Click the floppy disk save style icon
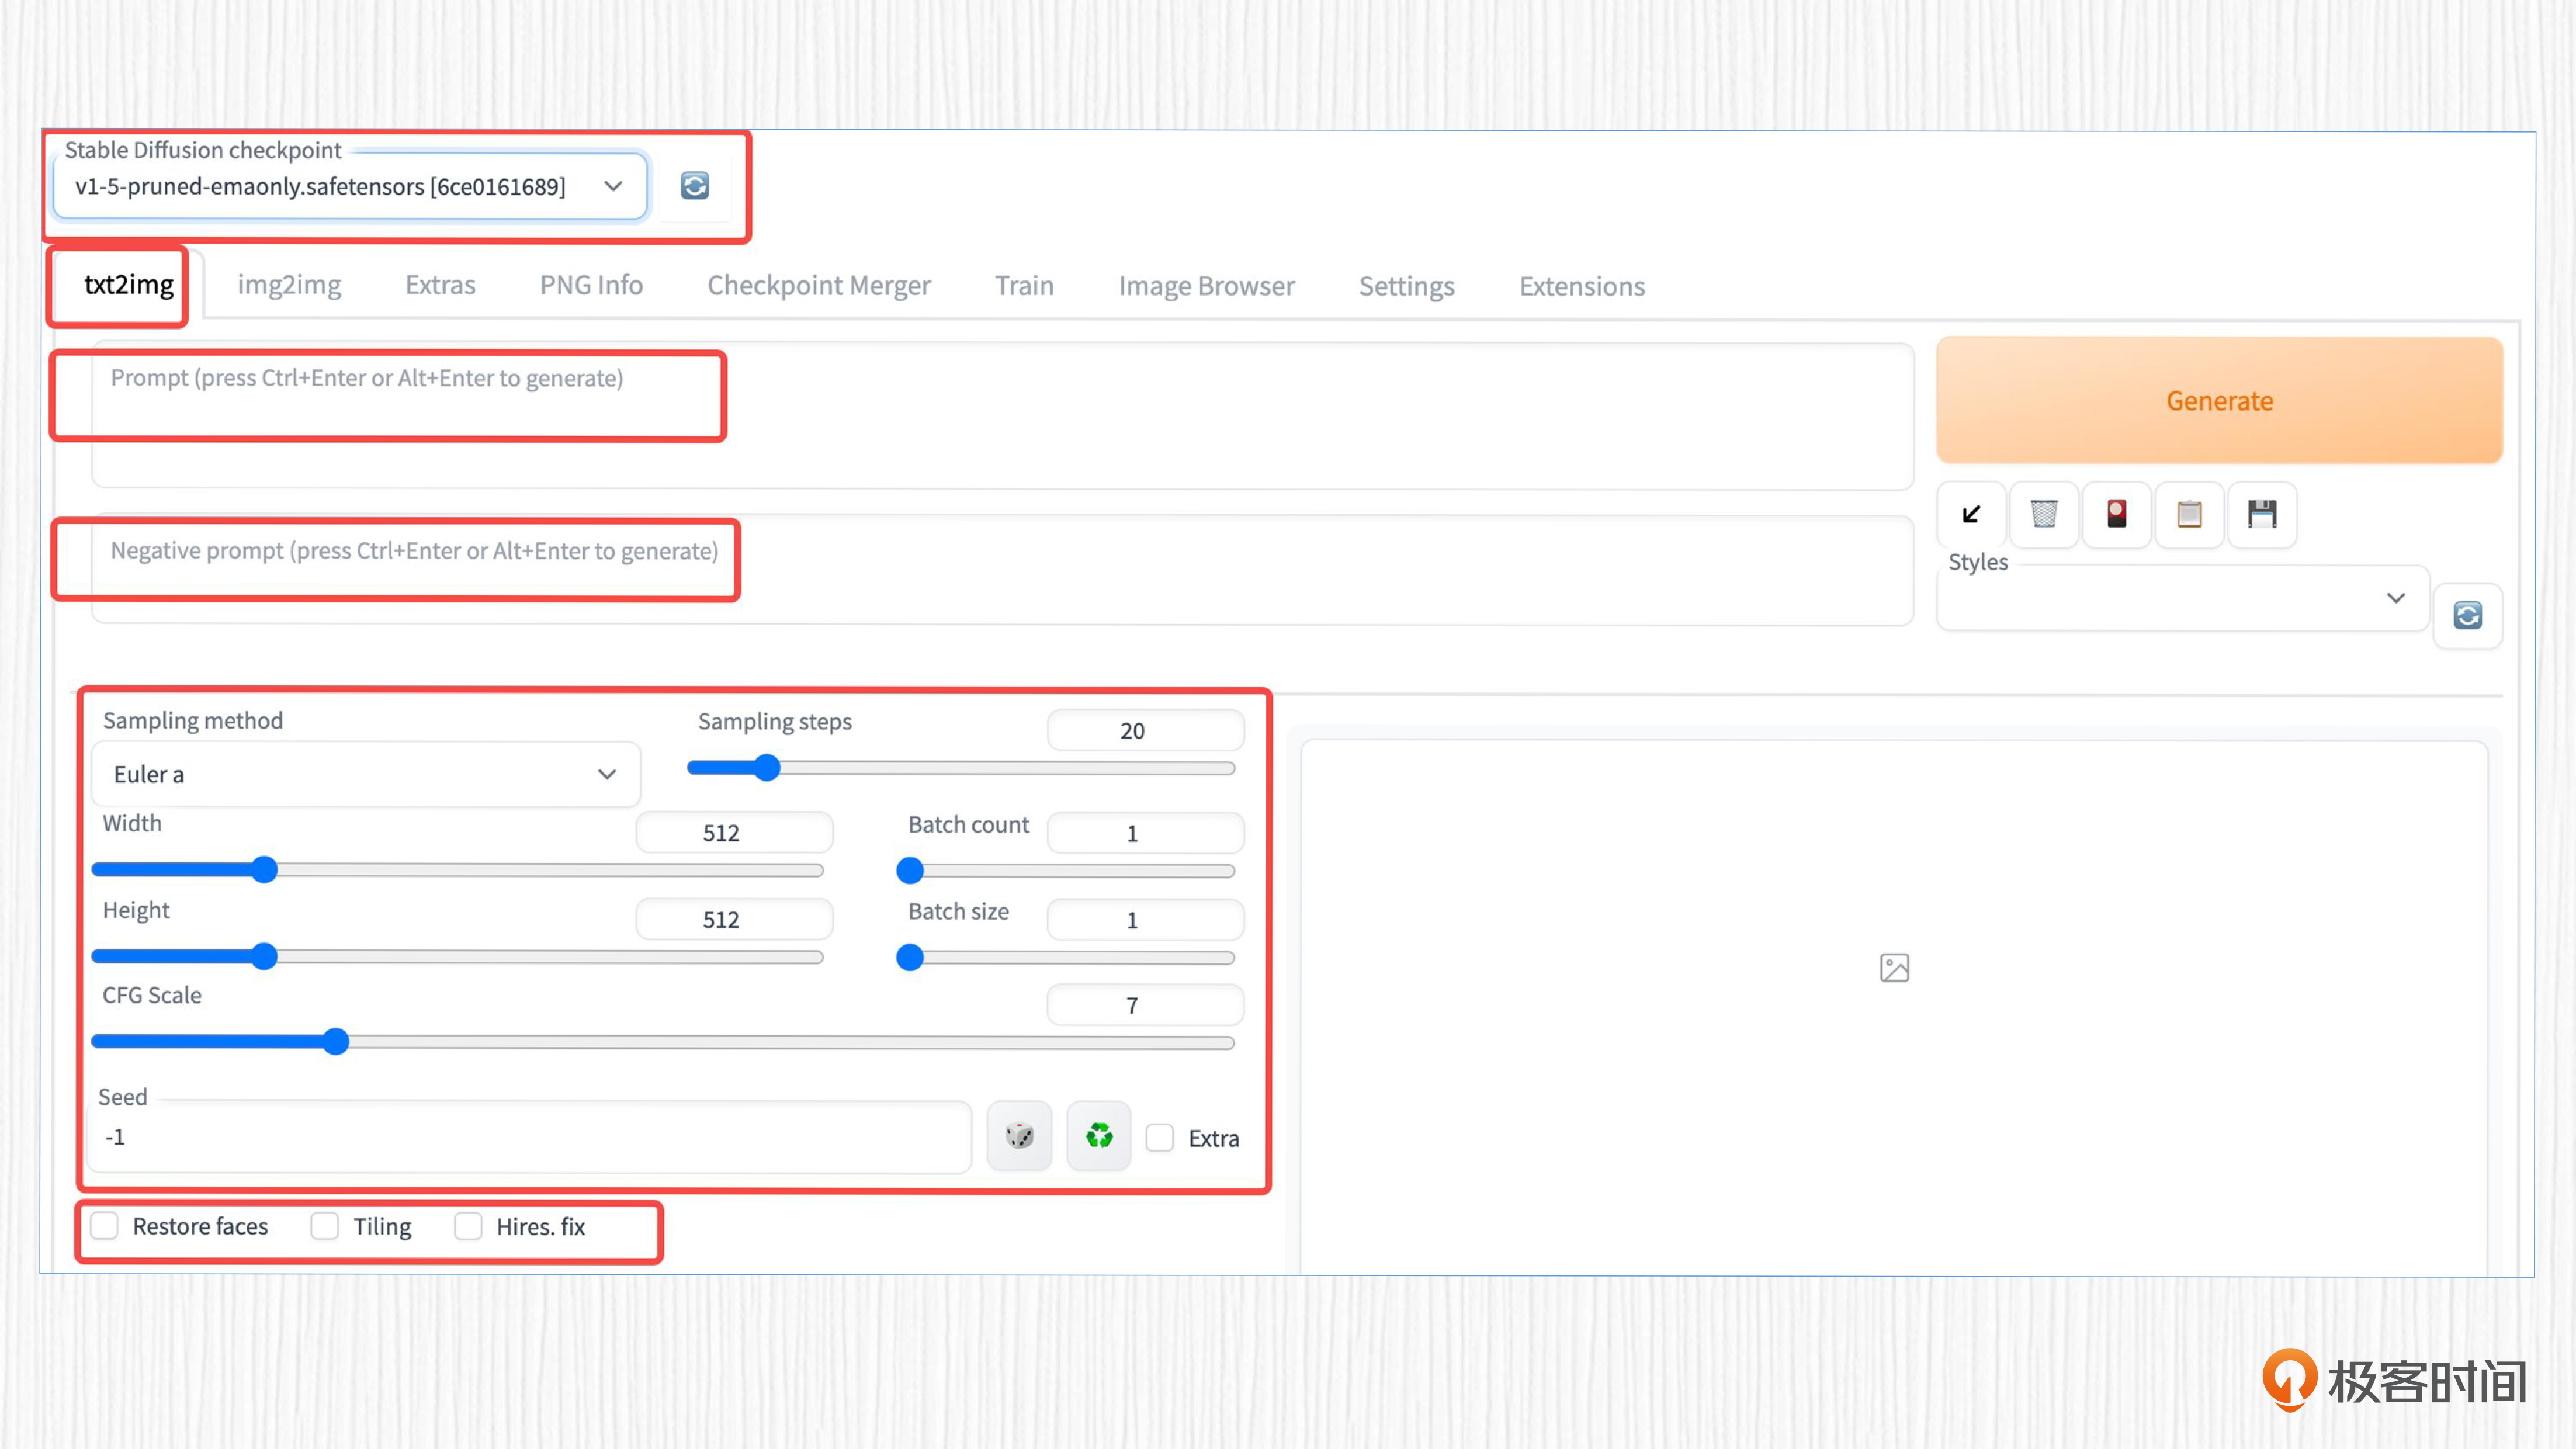Viewport: 2576px width, 1449px height. (x=2261, y=514)
